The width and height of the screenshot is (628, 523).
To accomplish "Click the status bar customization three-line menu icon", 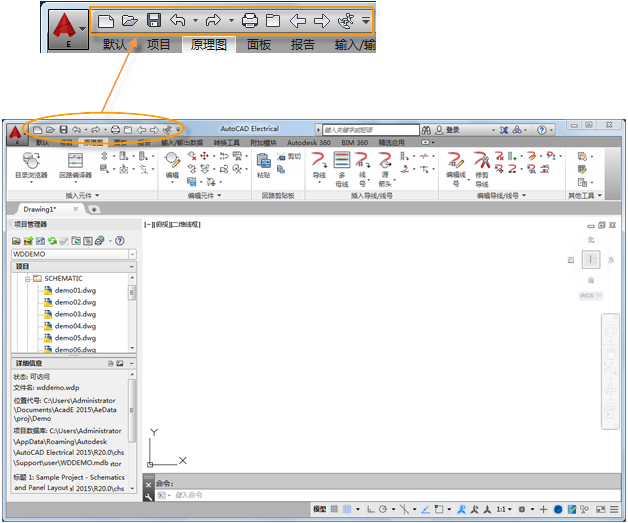I will point(614,509).
